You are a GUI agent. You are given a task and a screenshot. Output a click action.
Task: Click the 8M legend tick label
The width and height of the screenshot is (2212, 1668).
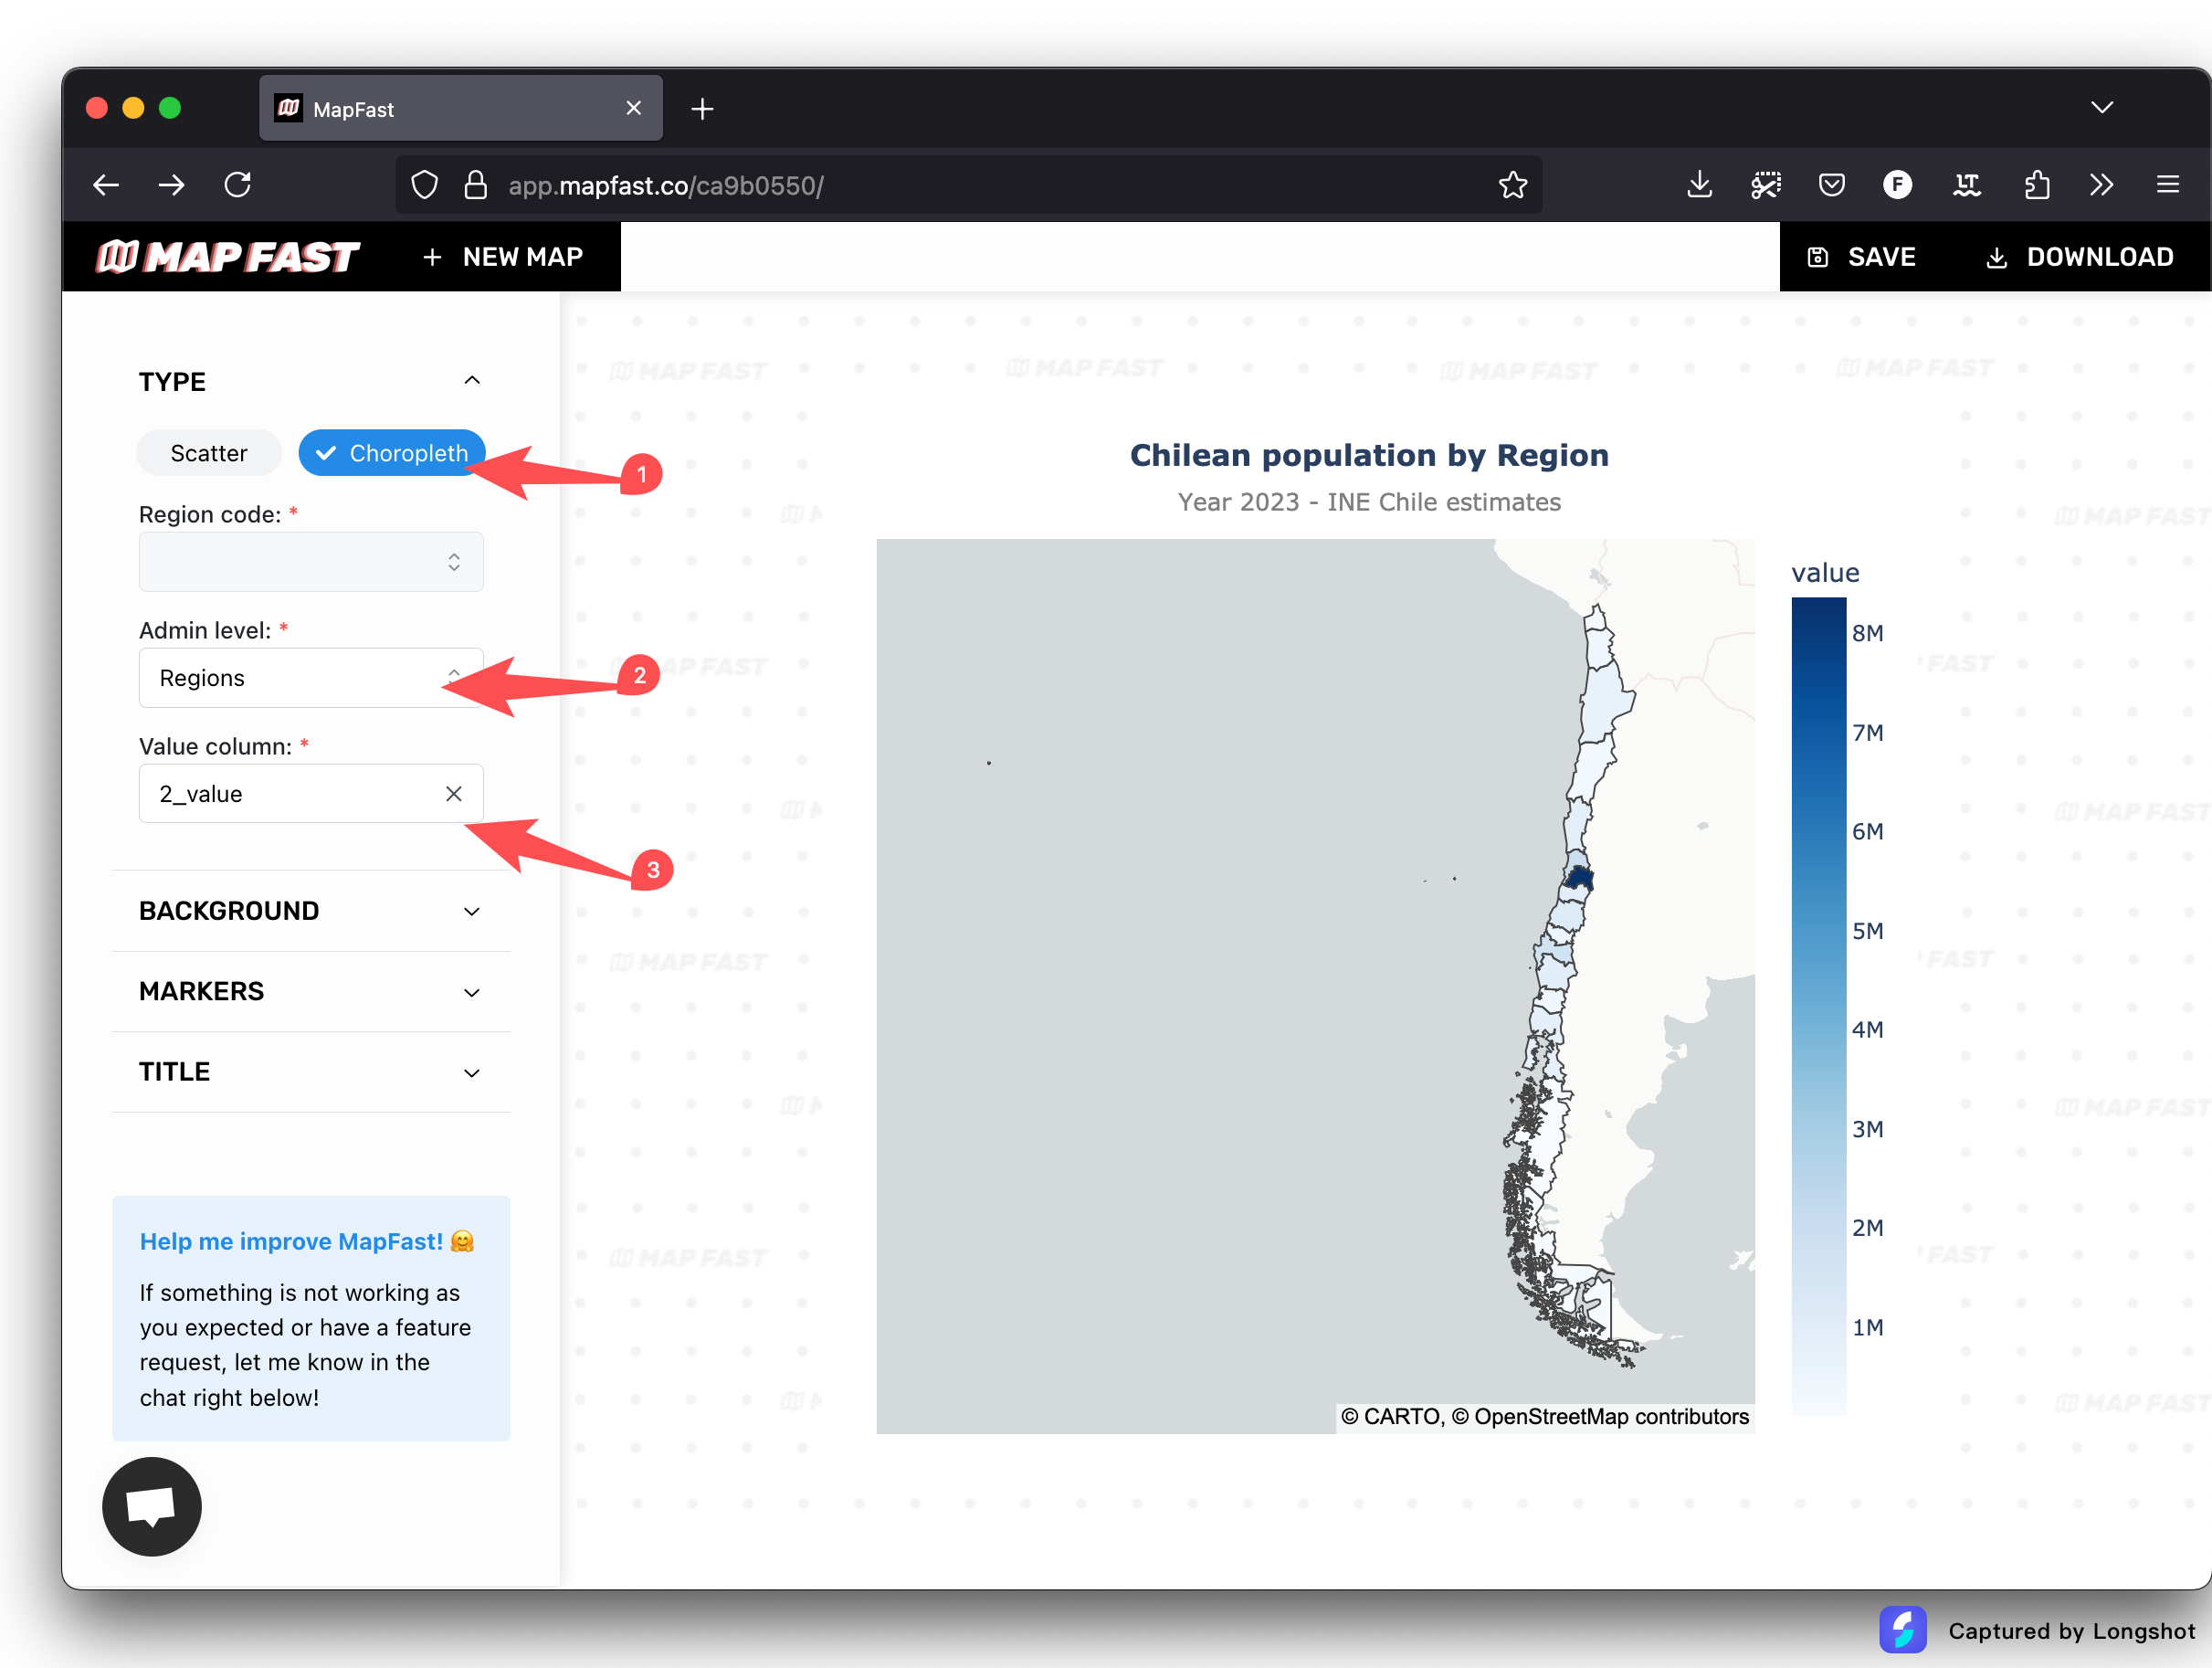(1868, 633)
